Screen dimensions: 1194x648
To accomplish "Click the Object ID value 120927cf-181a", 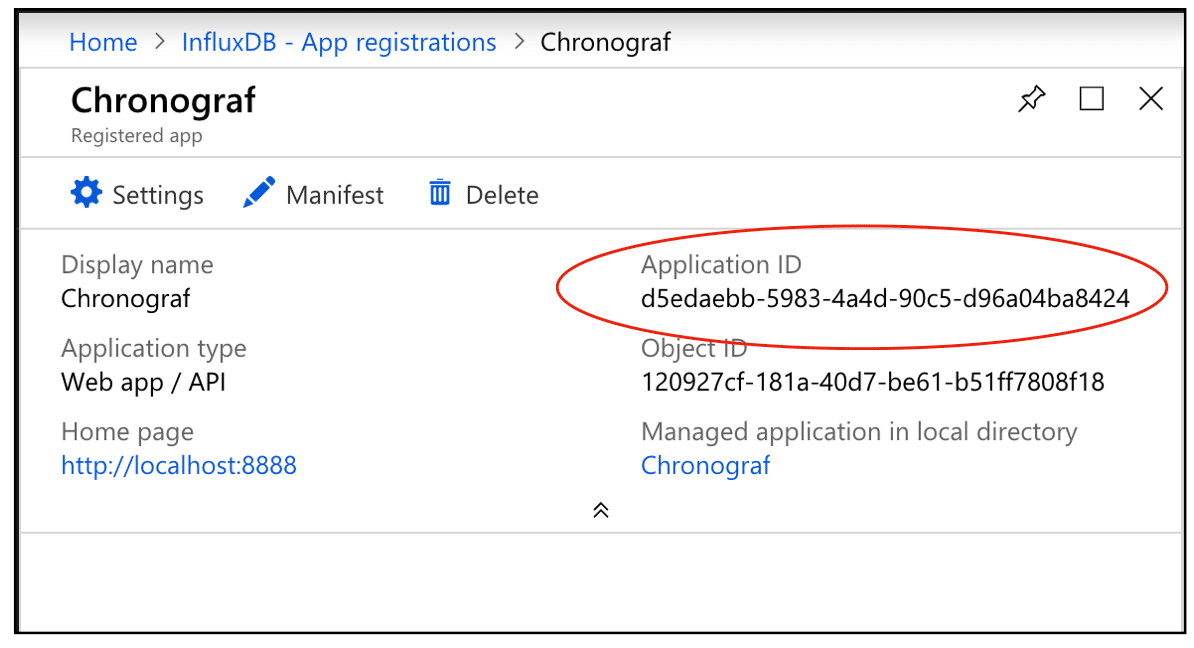I will click(872, 382).
